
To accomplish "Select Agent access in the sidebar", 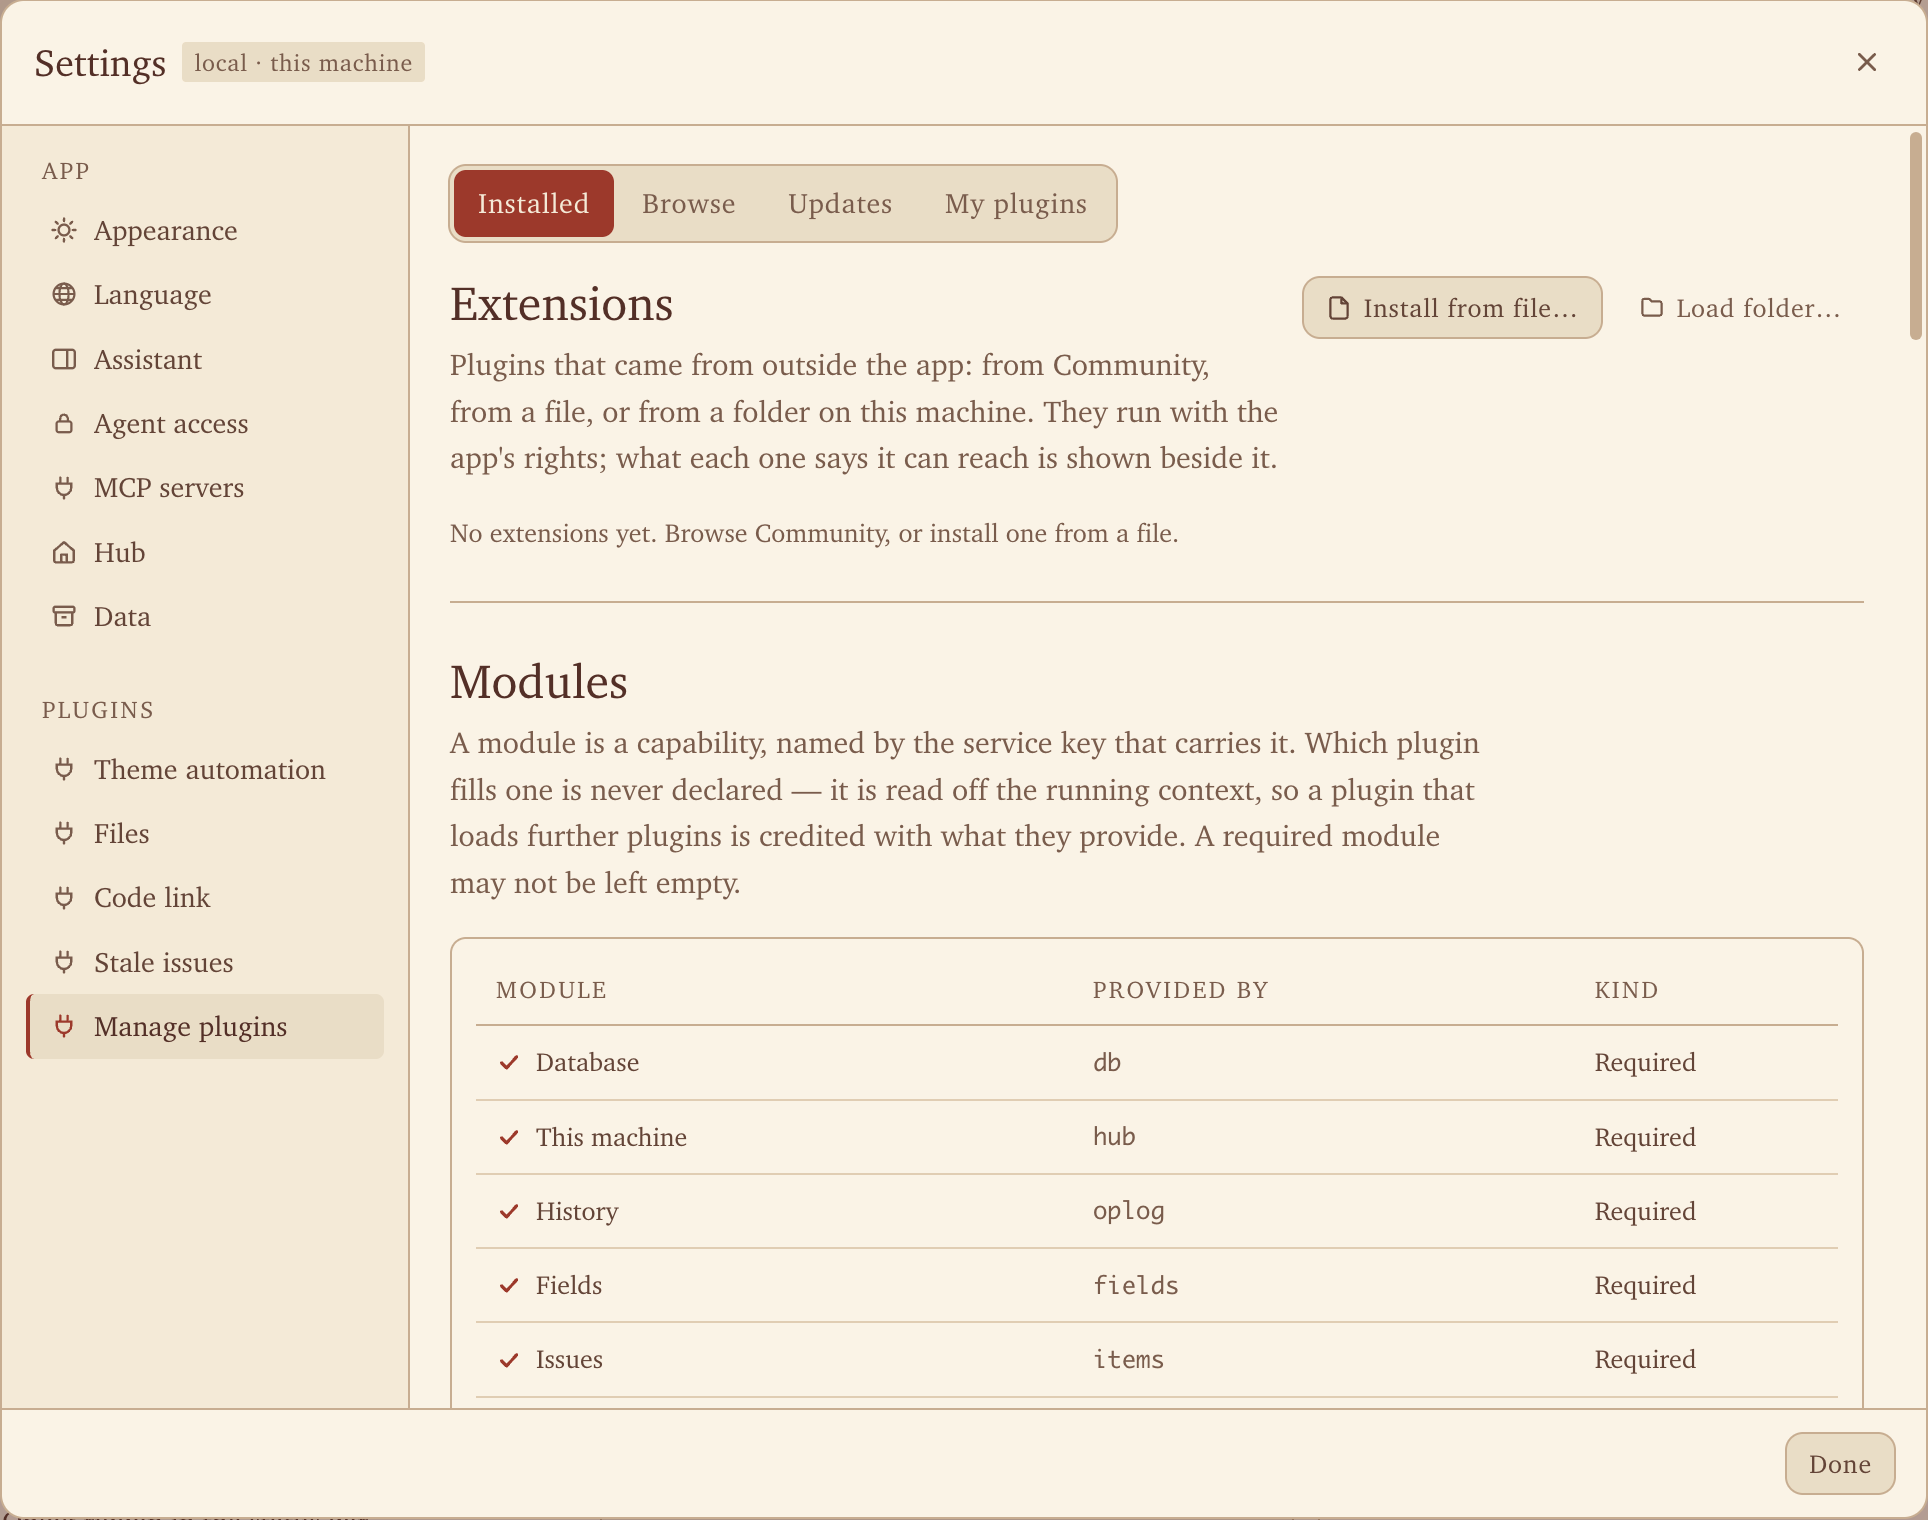I will point(205,424).
